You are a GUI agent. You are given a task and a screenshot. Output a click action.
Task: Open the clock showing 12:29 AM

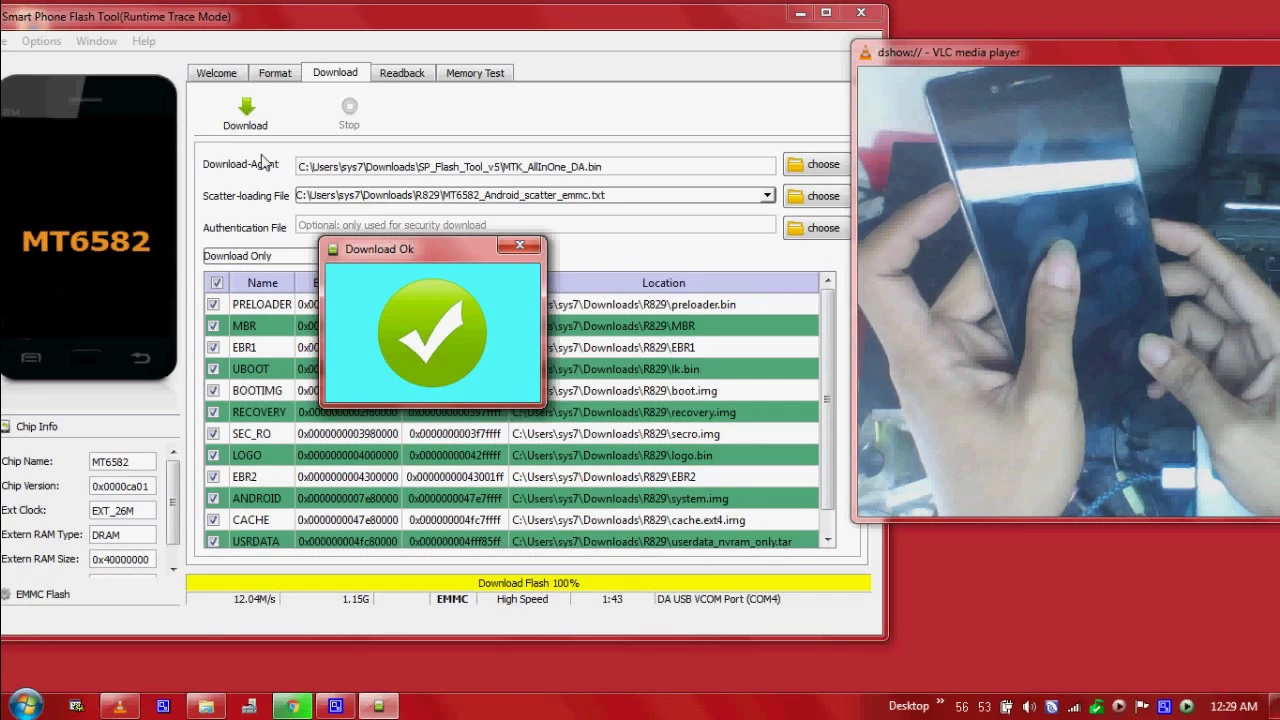click(x=1233, y=707)
